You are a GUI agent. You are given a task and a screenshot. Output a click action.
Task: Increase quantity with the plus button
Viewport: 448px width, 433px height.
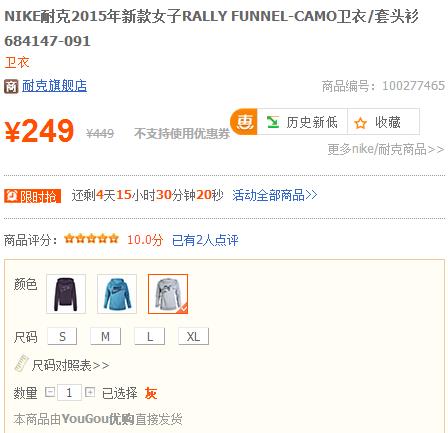(90, 392)
